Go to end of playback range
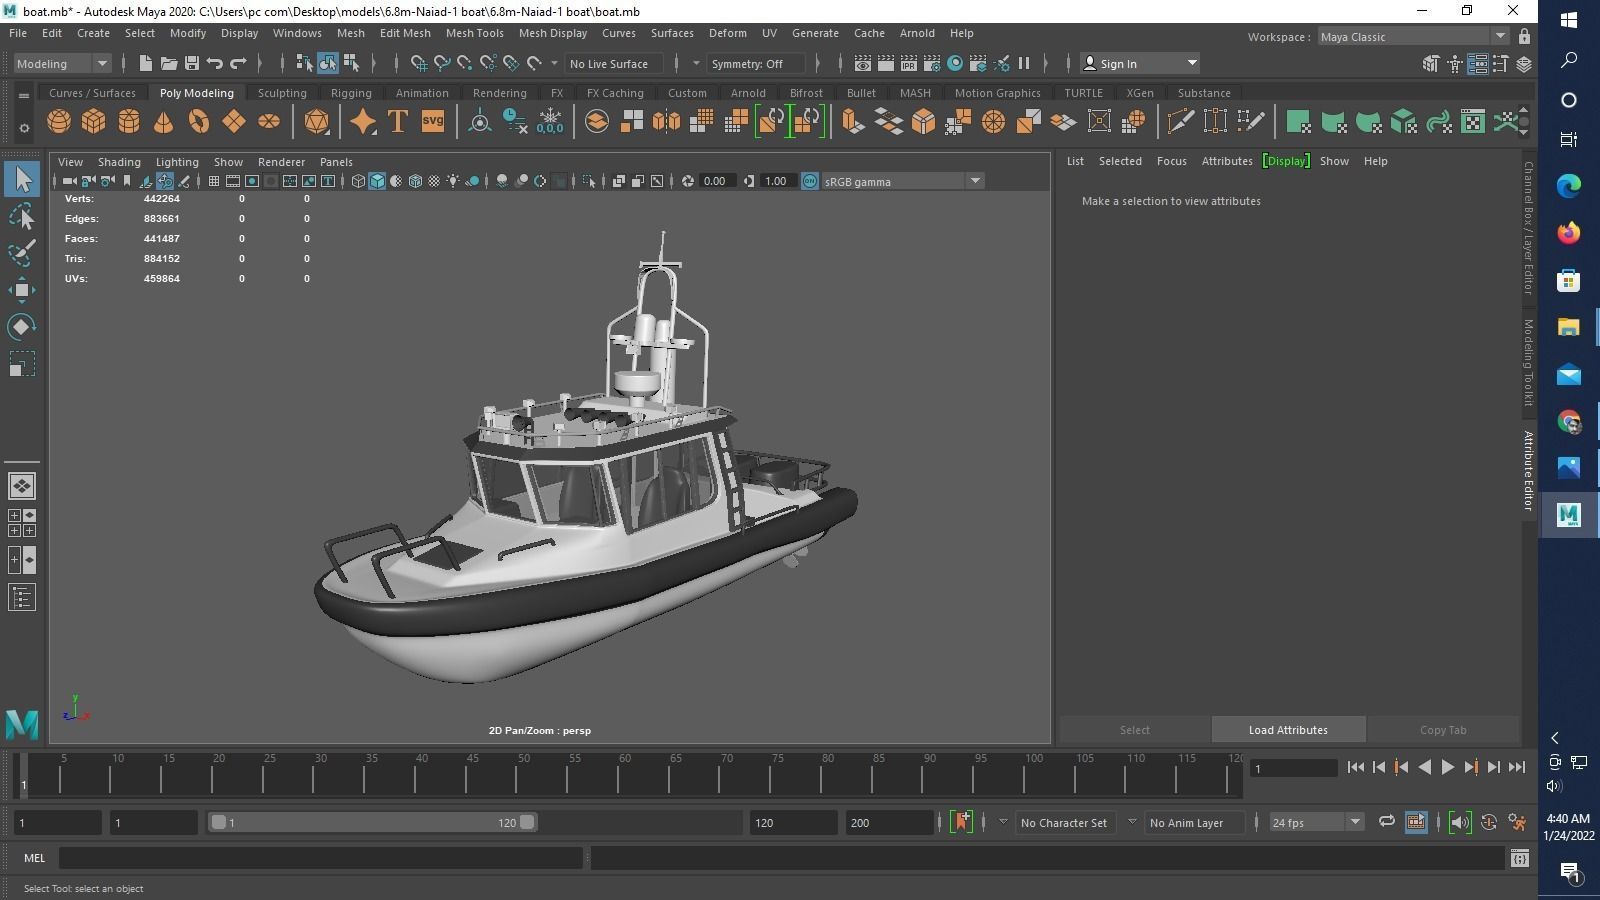The width and height of the screenshot is (1600, 900). 1517,767
